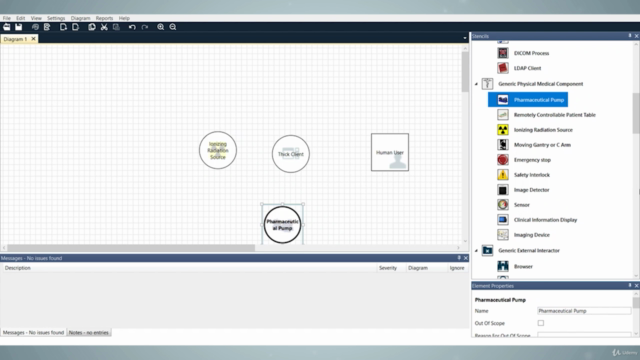Image resolution: width=640 pixels, height=360 pixels.
Task: Click the canvas horizontal scrollbar thumb
Action: tap(131, 248)
